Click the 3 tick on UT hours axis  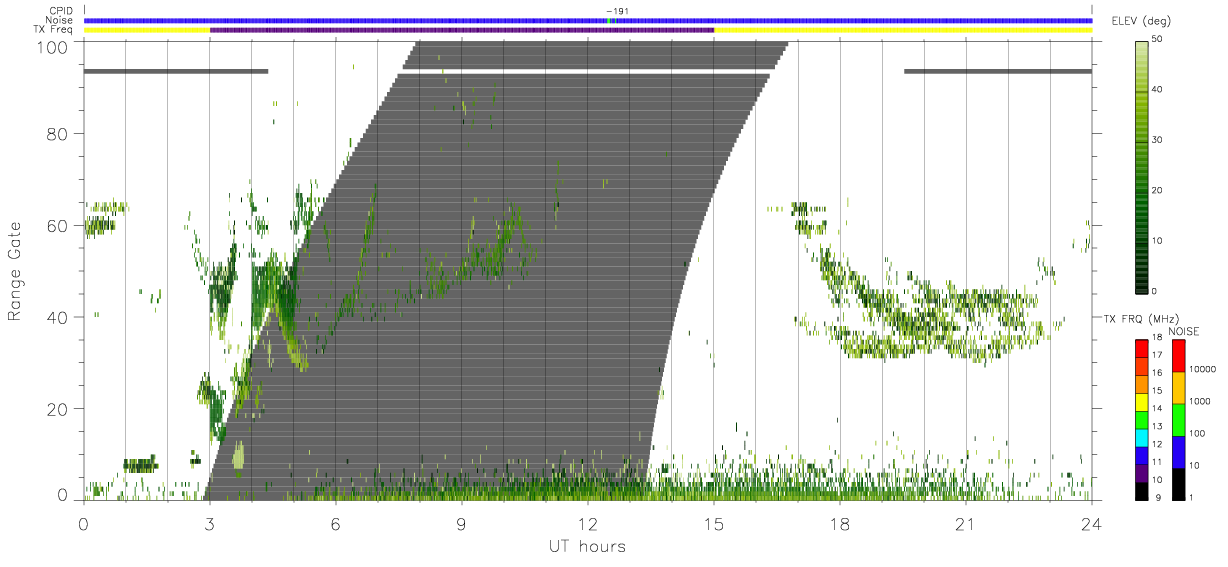209,523
